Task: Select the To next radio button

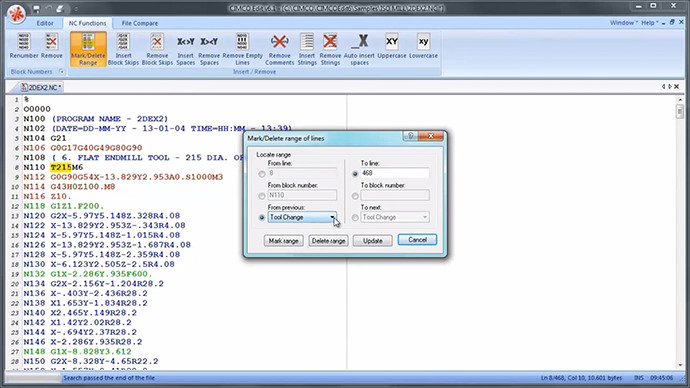Action: point(355,218)
